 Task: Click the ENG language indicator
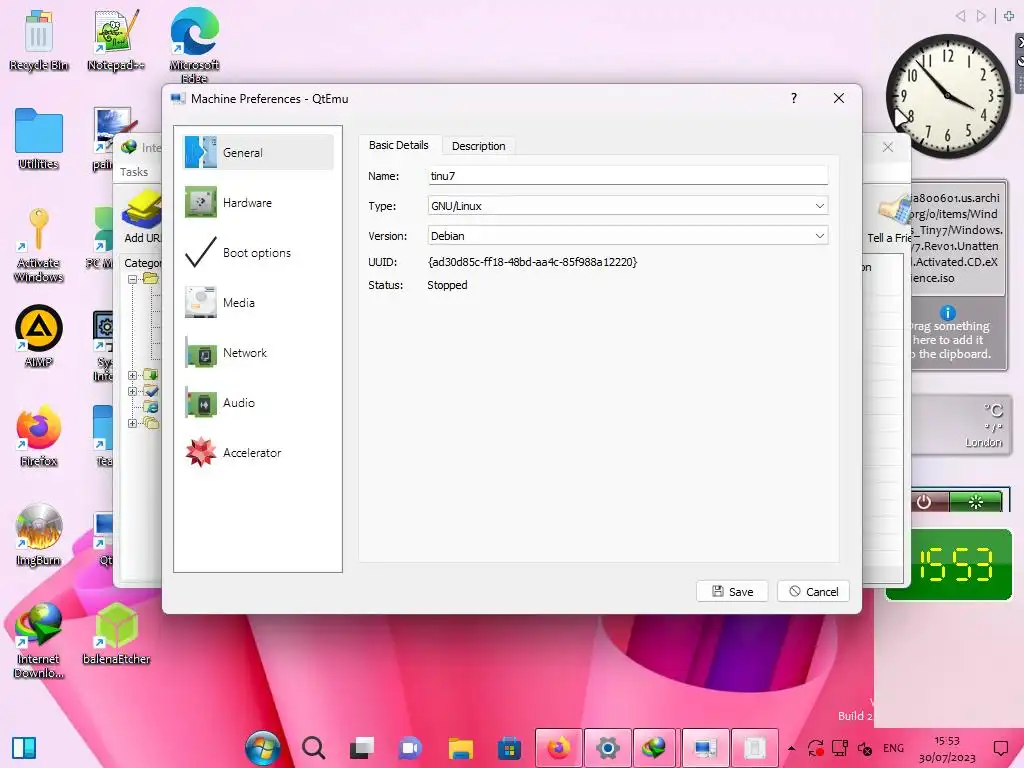point(893,748)
